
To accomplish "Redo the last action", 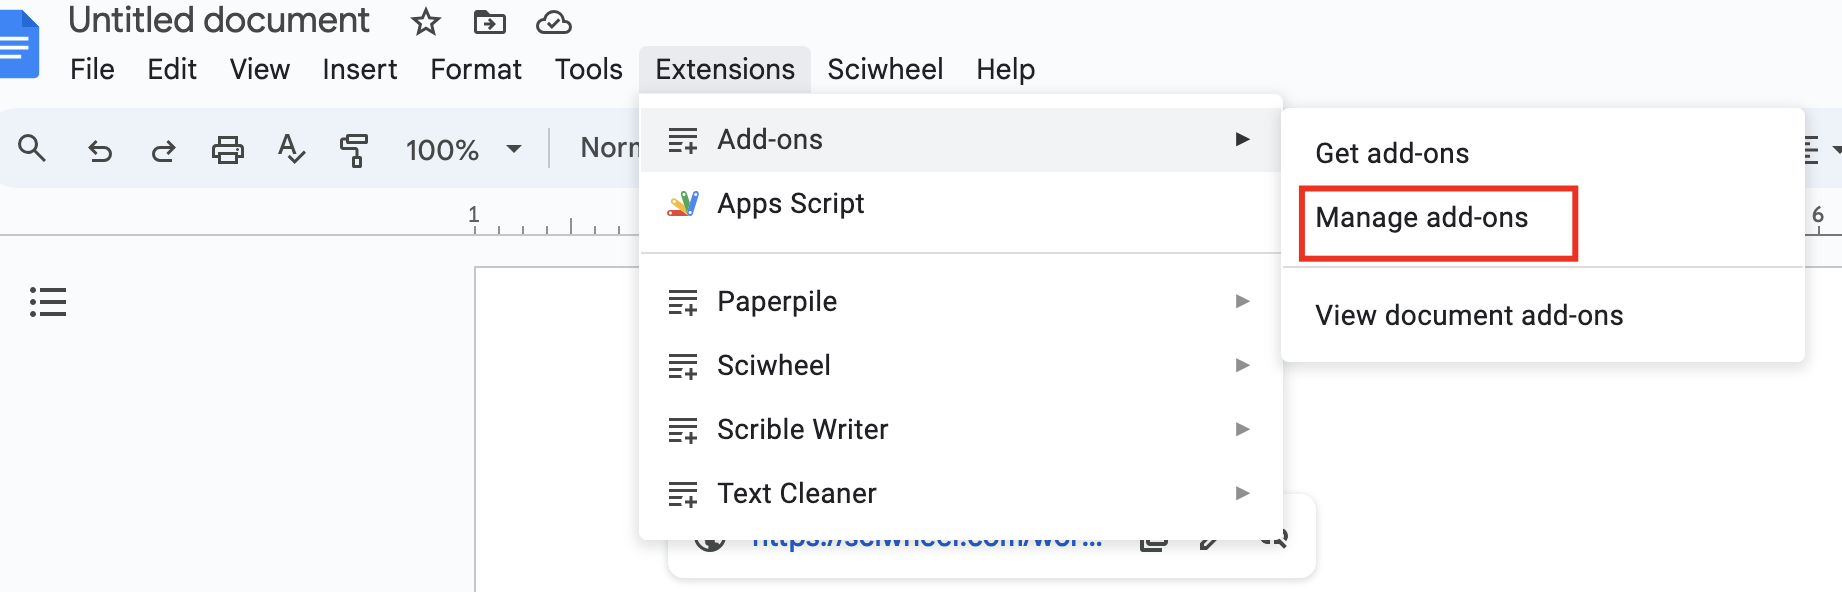I will pos(163,150).
